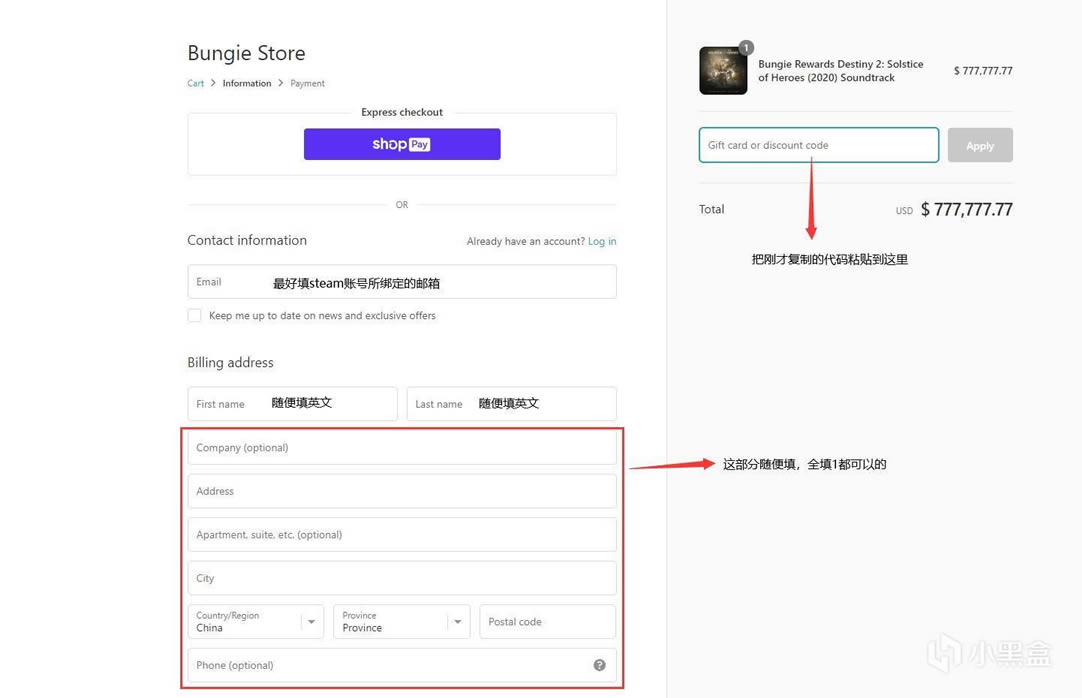Image resolution: width=1082 pixels, height=698 pixels.
Task: Focus the Address input field
Action: point(401,491)
